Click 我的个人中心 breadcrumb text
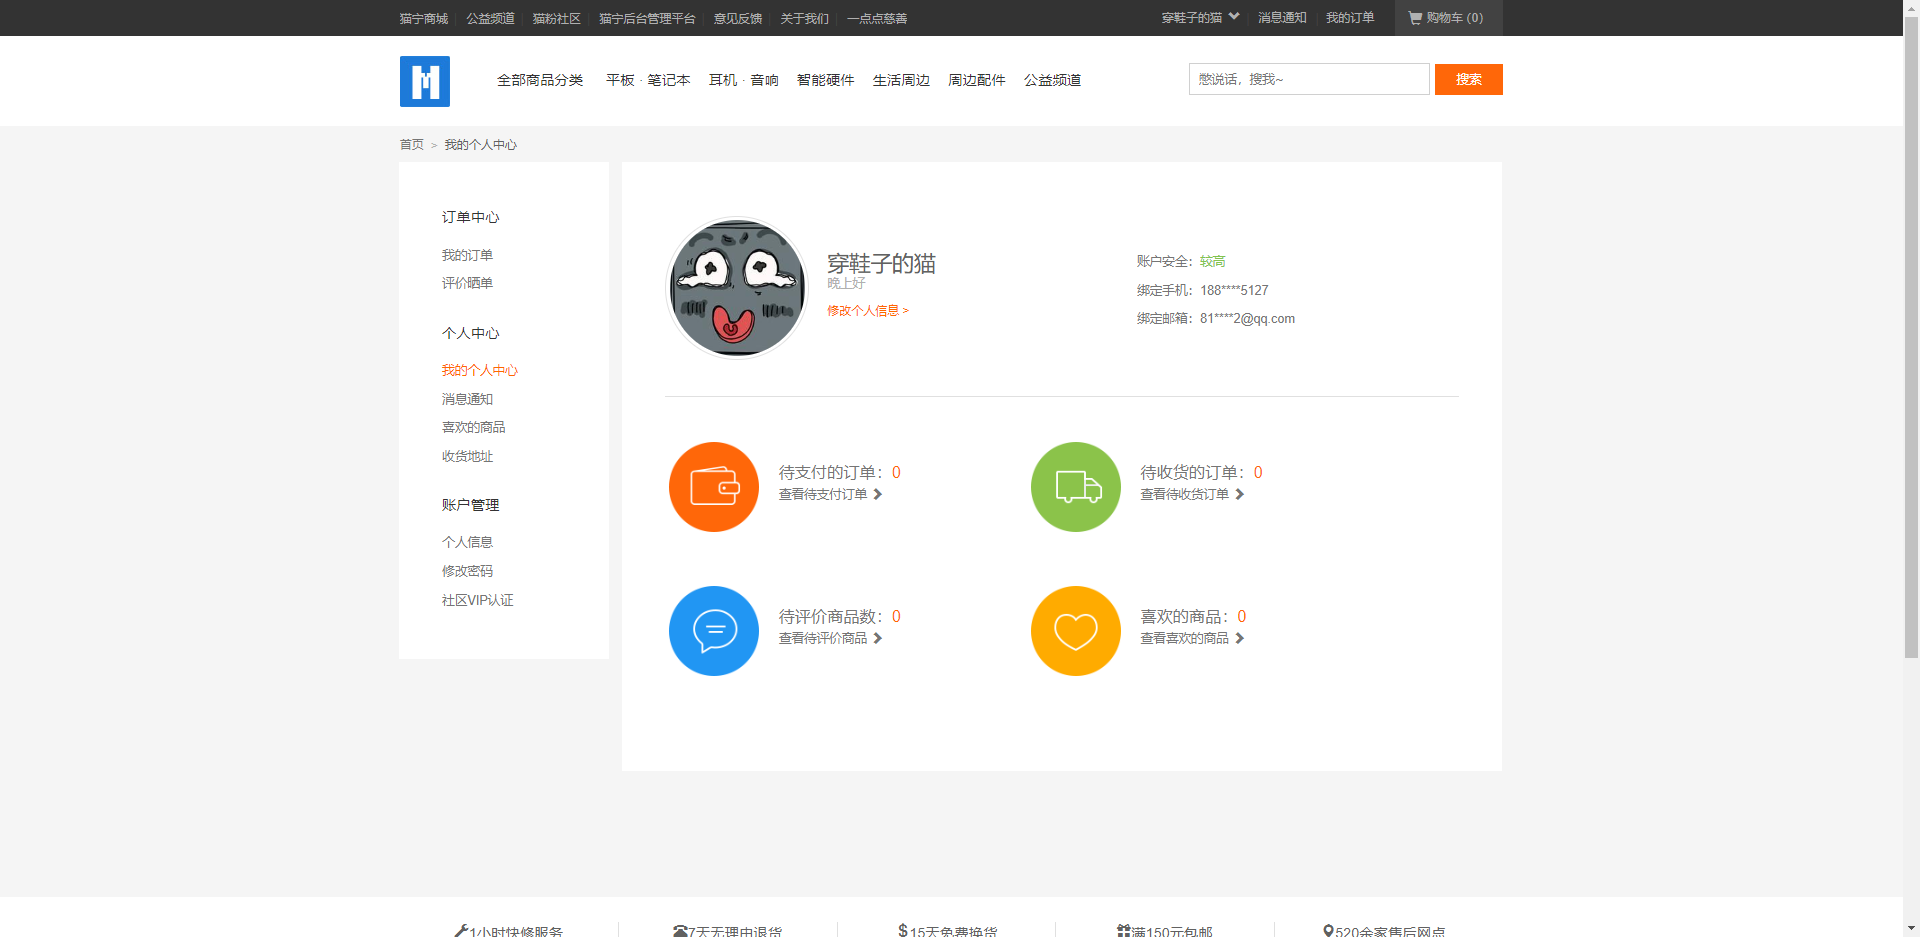The image size is (1920, 937). click(x=481, y=145)
